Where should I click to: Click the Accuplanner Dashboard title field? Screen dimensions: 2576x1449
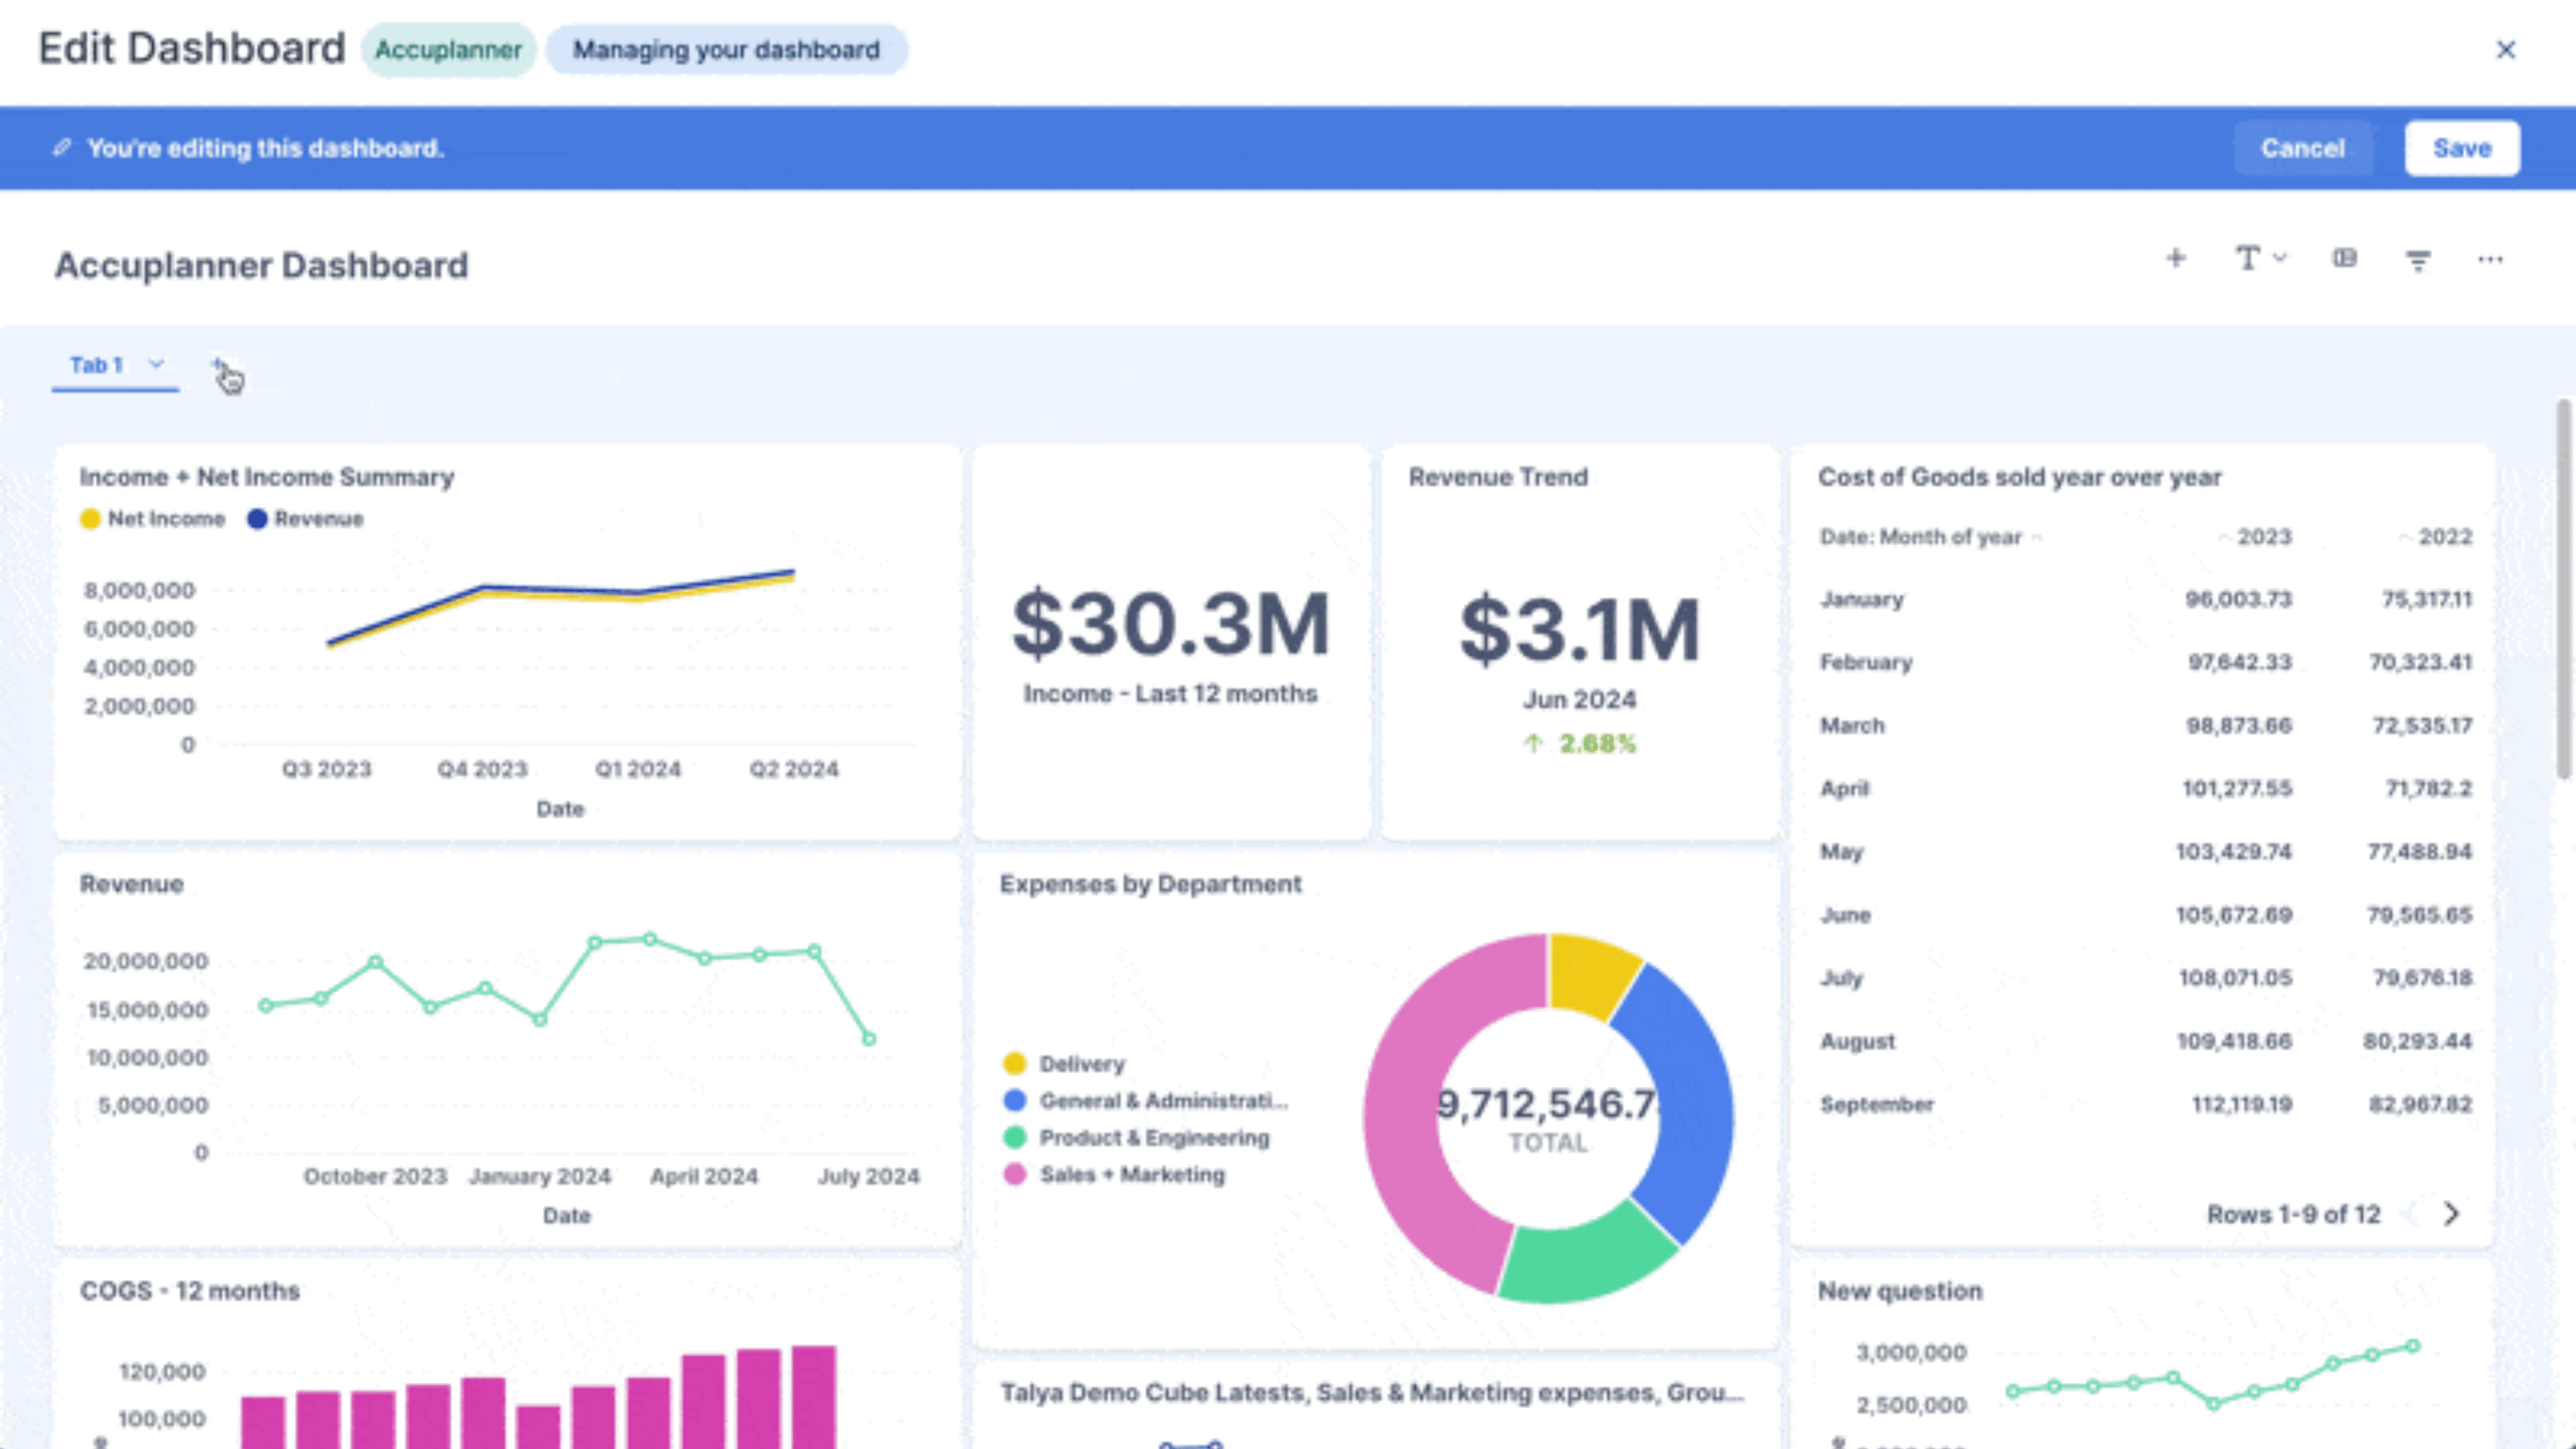[261, 265]
